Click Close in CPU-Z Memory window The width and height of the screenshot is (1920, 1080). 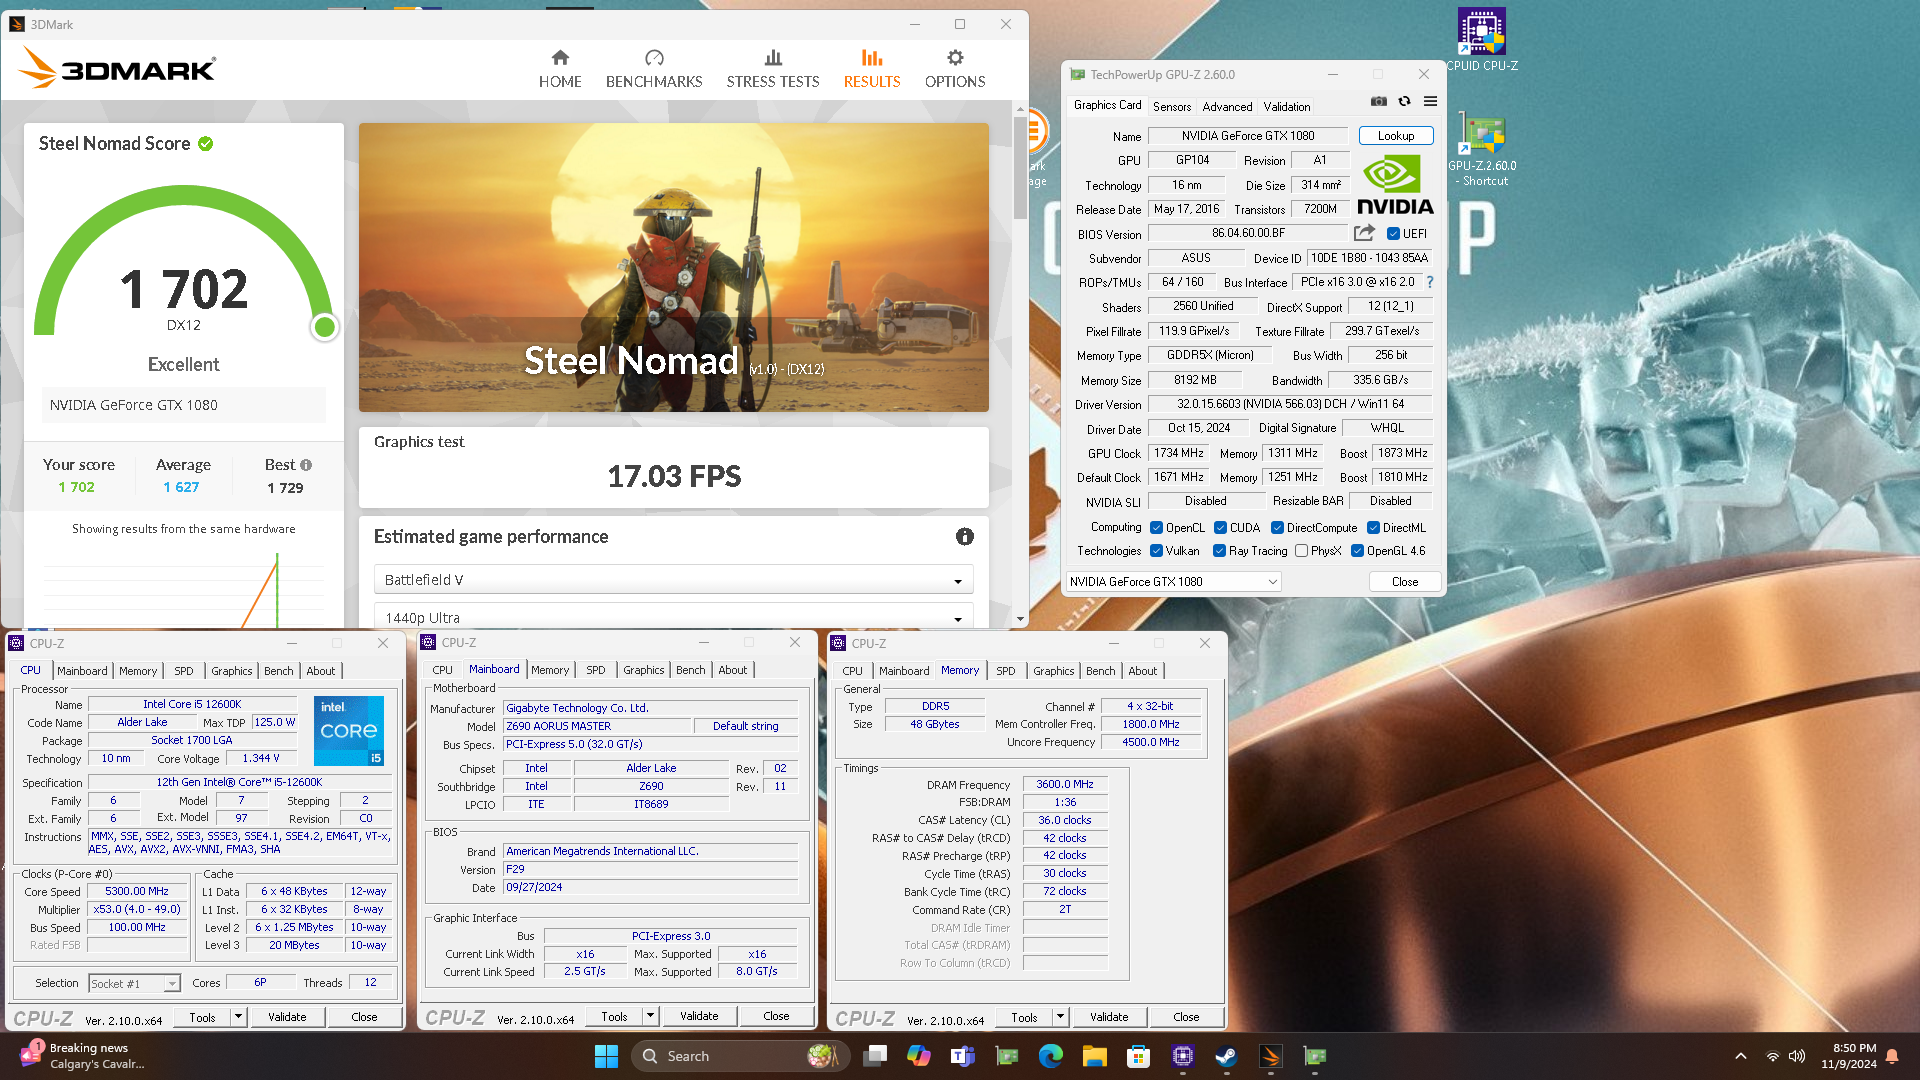[x=1186, y=1017]
